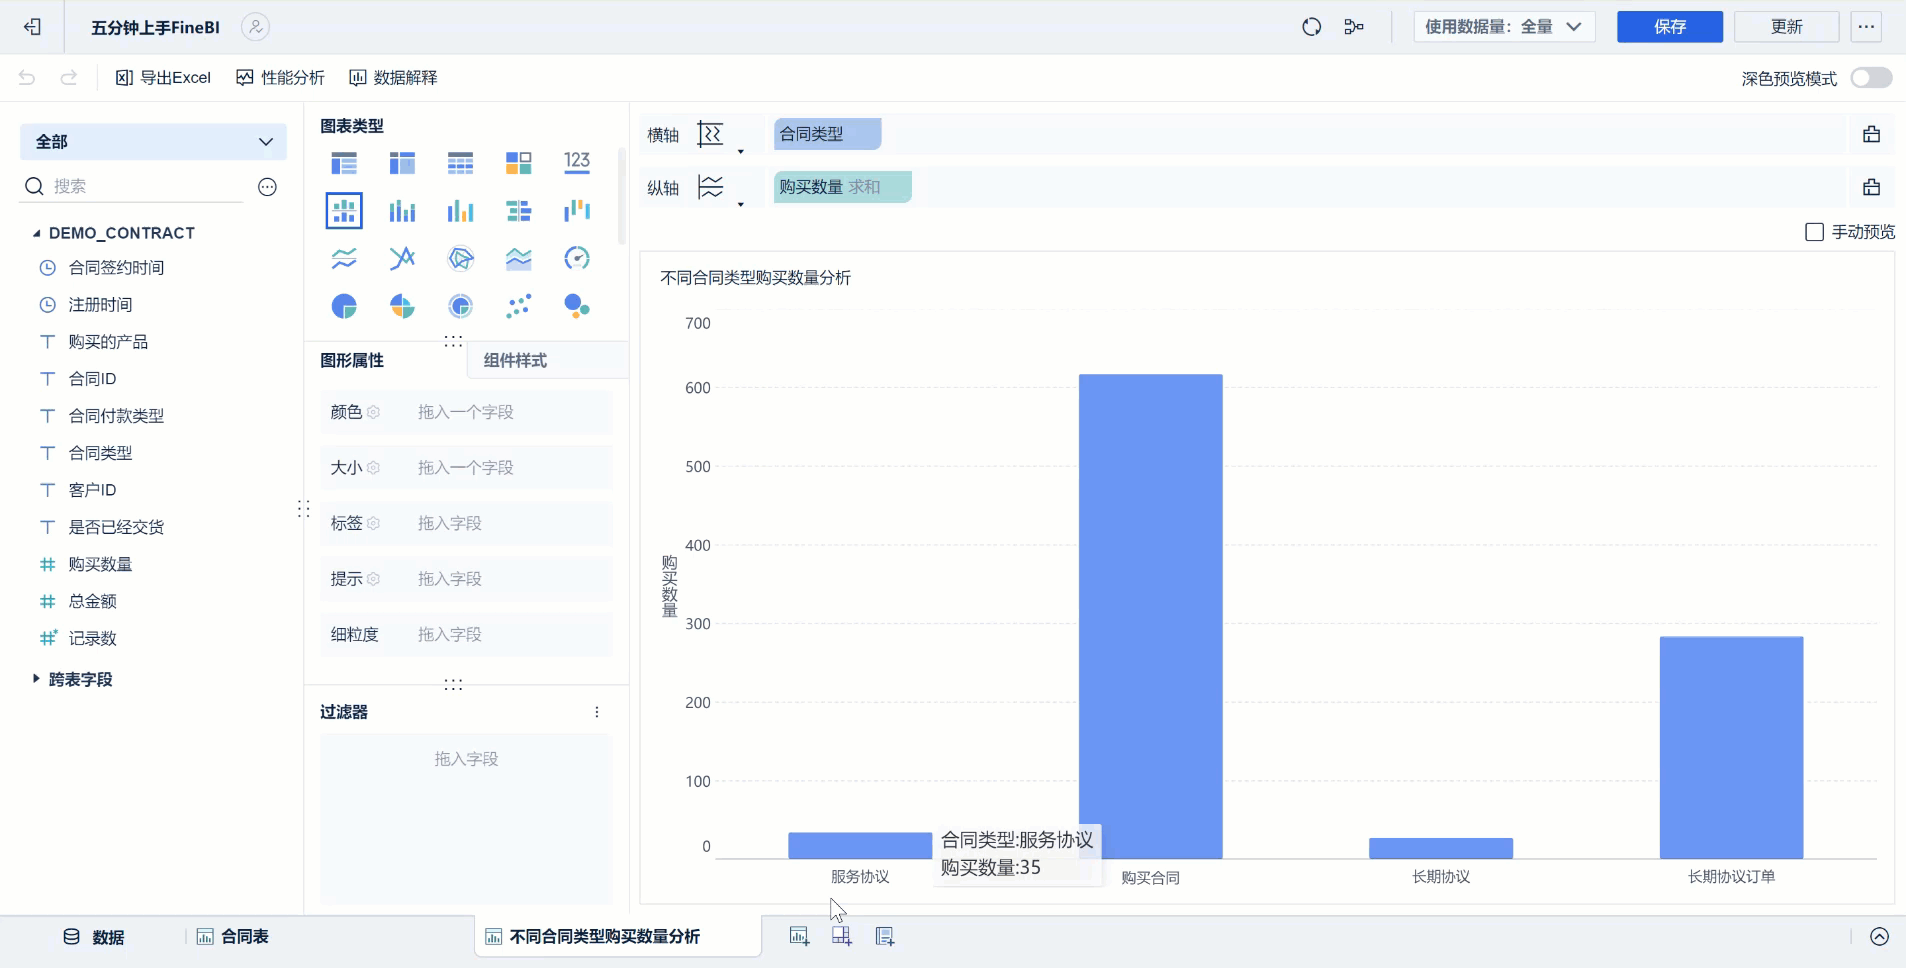Viewport: 1906px width, 968px height.
Task: Select the bubble chart type
Action: (x=577, y=306)
